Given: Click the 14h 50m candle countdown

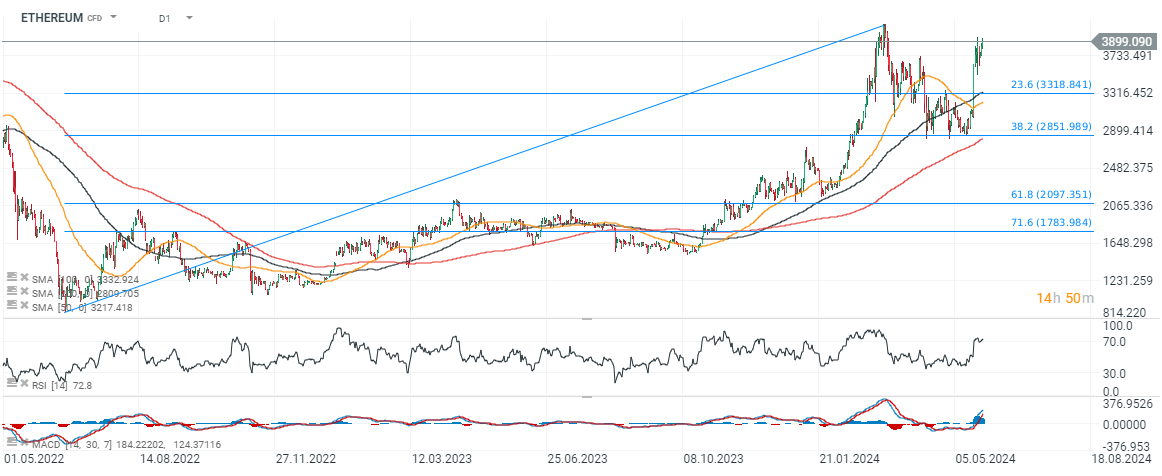Looking at the screenshot, I should pyautogui.click(x=1064, y=298).
